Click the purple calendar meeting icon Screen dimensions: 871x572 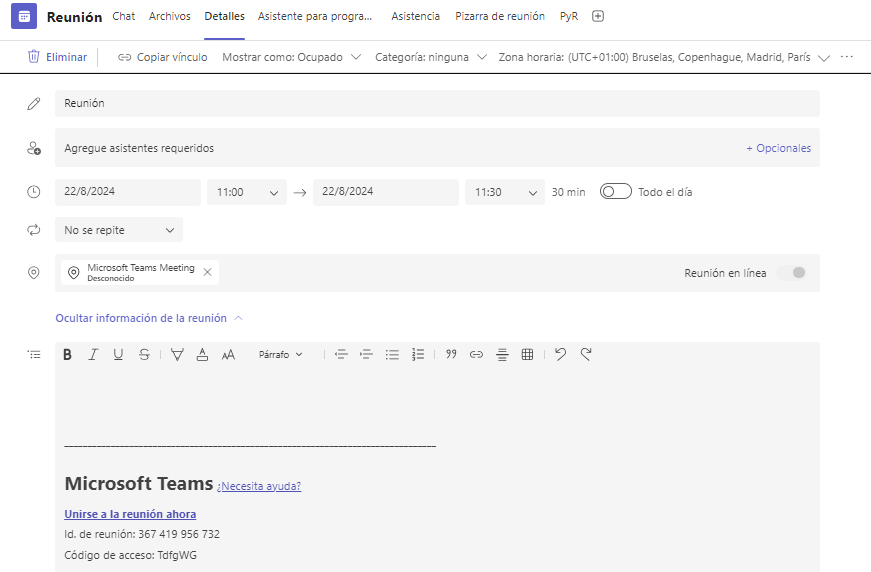tap(24, 16)
